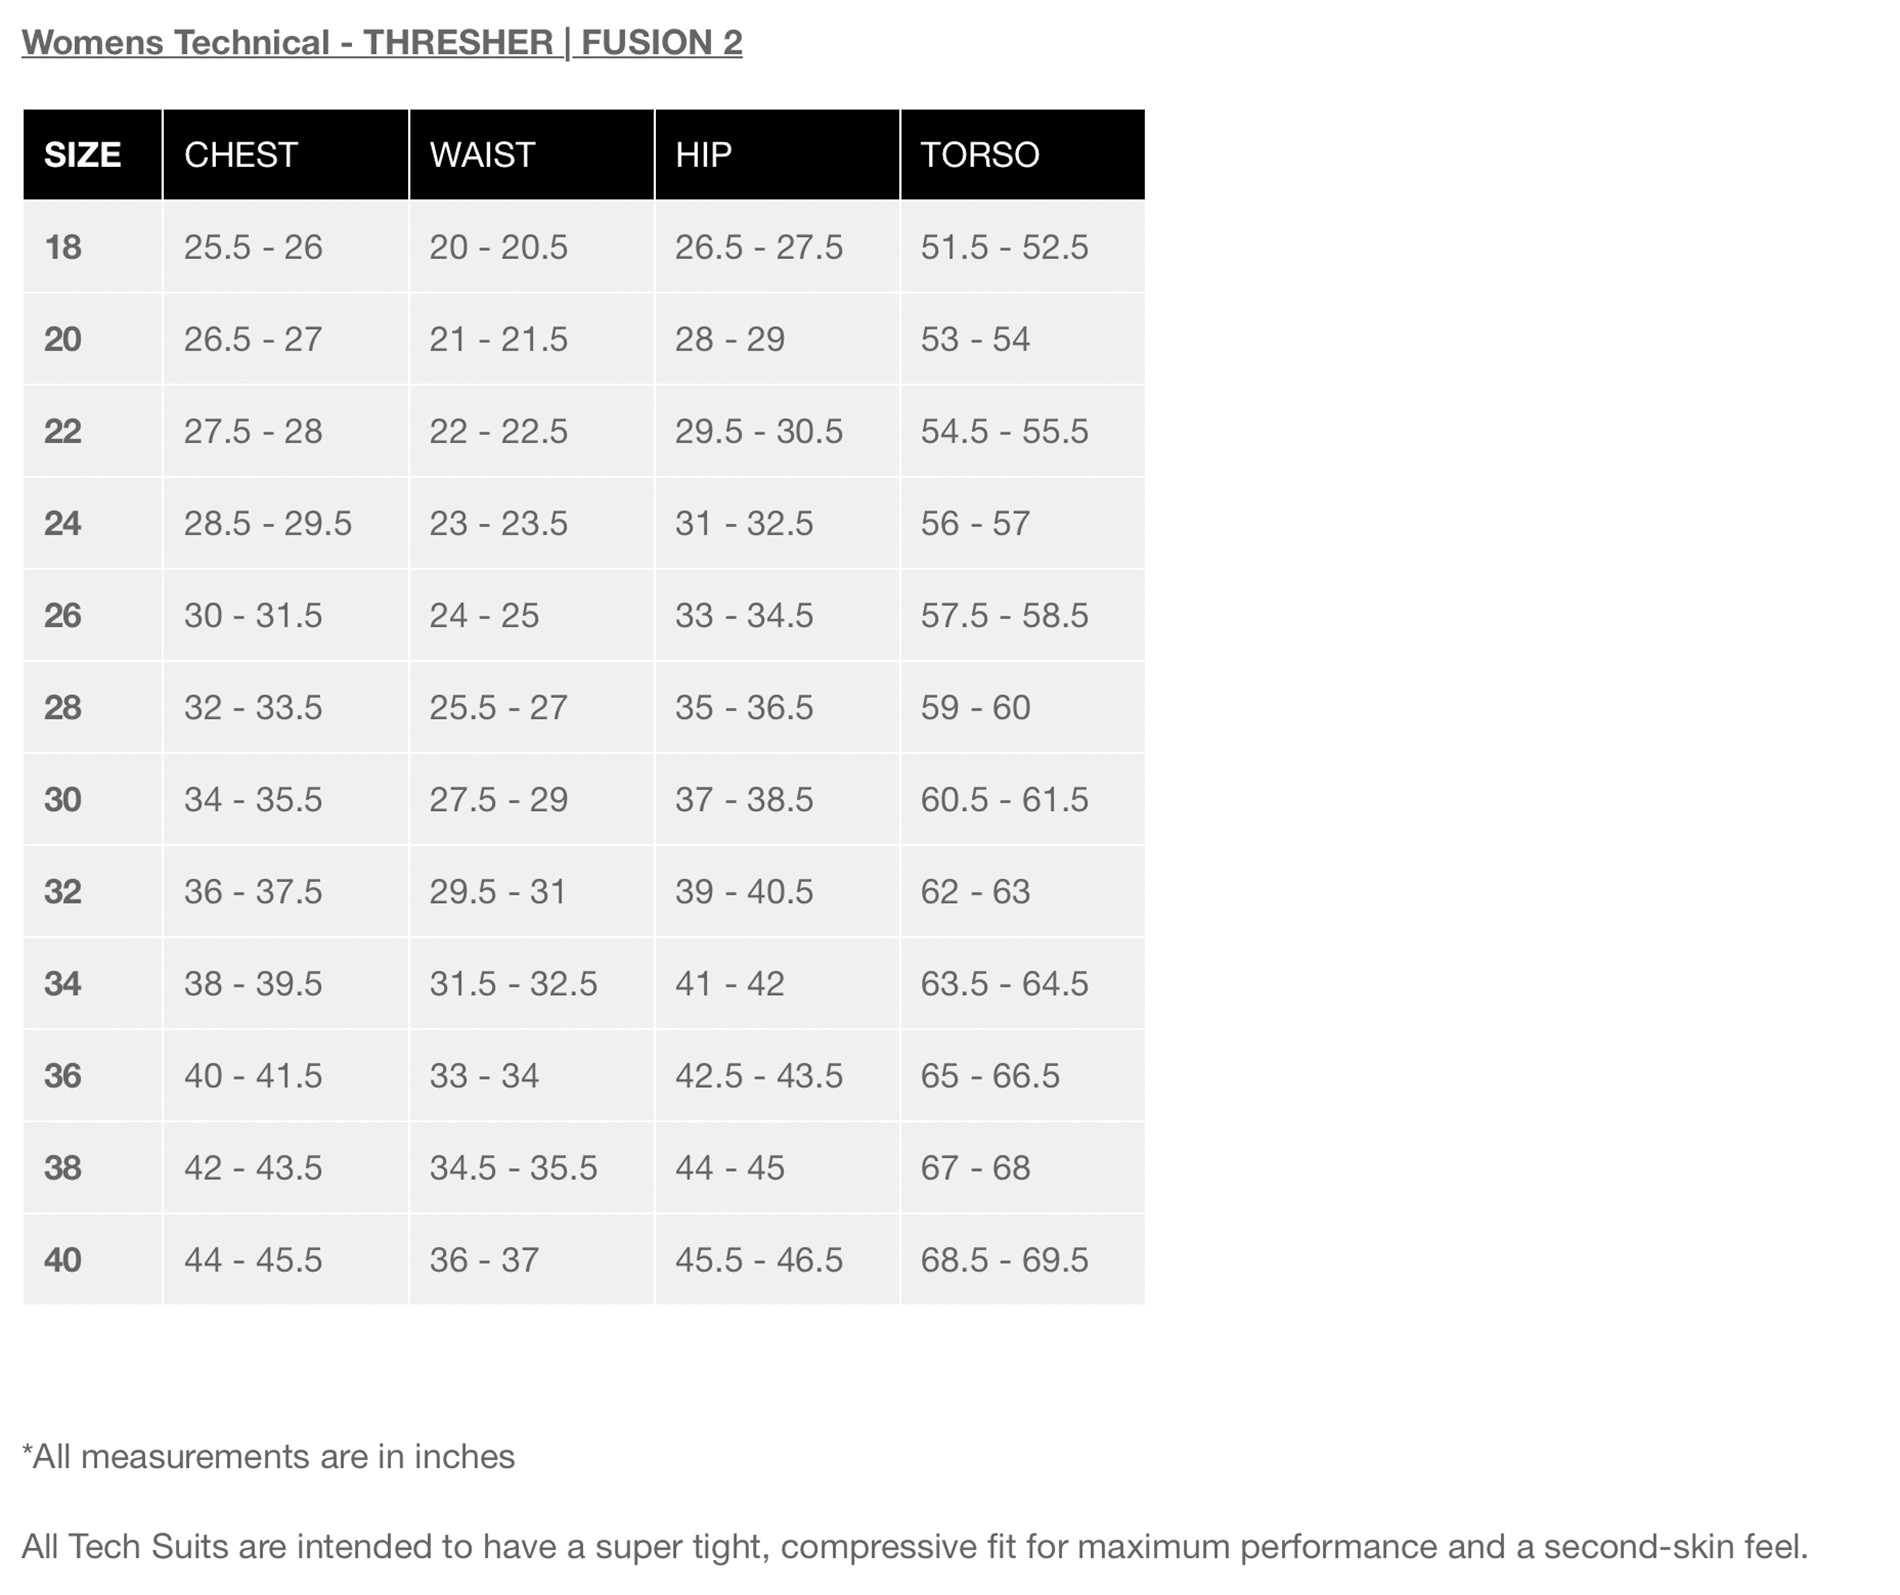Click size 36 torso value 65 - 66.5

[990, 1075]
